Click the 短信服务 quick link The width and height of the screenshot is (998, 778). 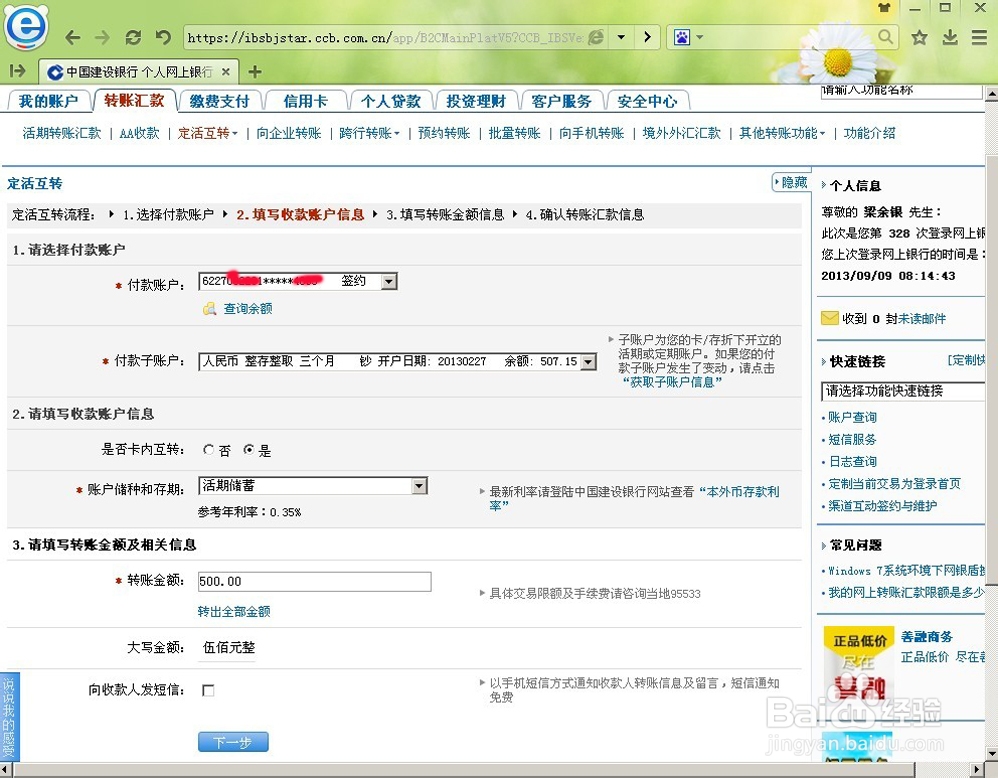pyautogui.click(x=852, y=439)
